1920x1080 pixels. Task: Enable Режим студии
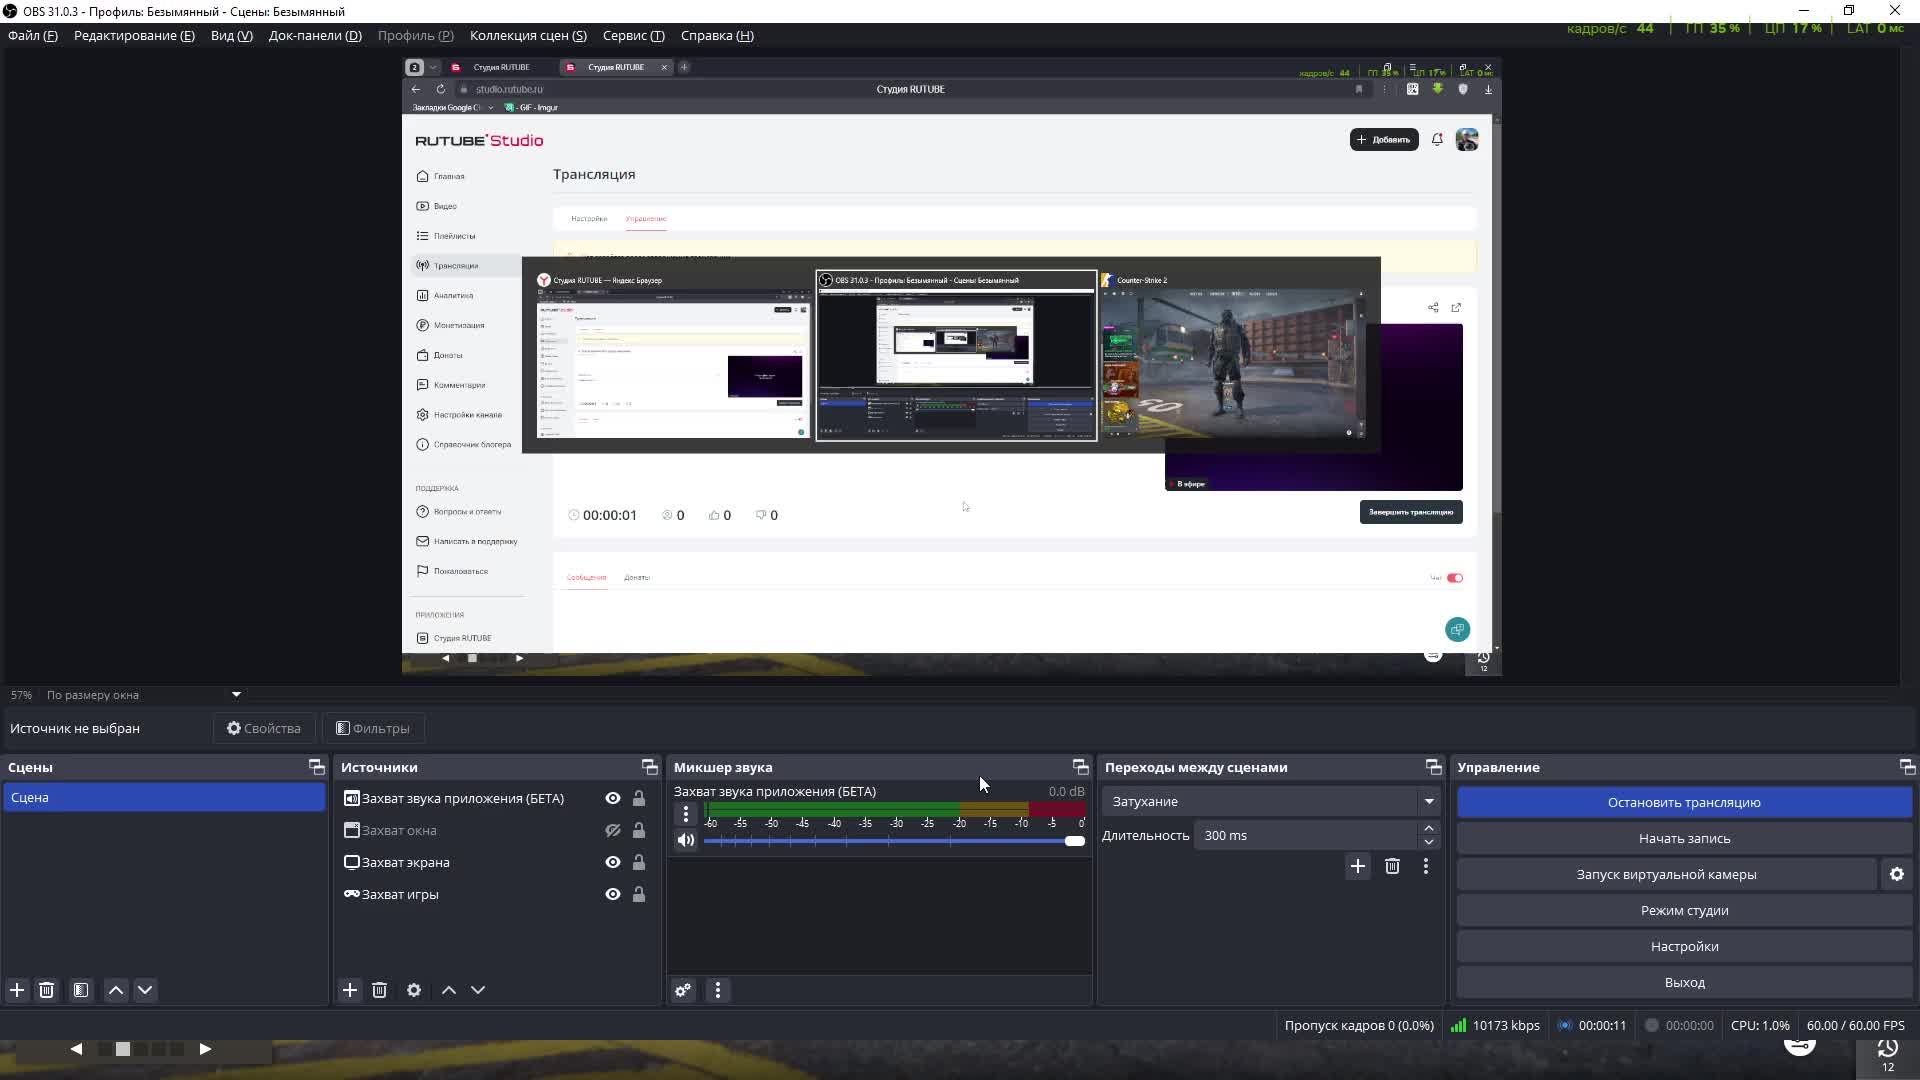(1684, 910)
